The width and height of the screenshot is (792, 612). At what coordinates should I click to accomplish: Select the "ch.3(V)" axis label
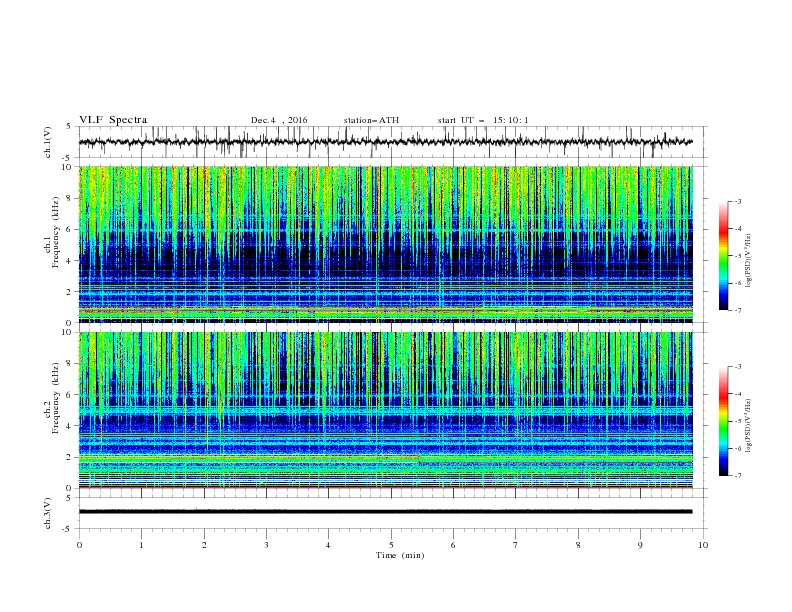48,513
